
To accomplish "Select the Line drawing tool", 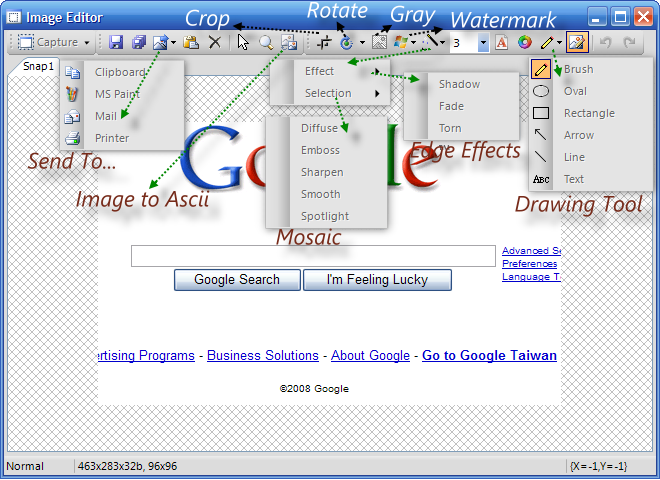I will point(590,157).
